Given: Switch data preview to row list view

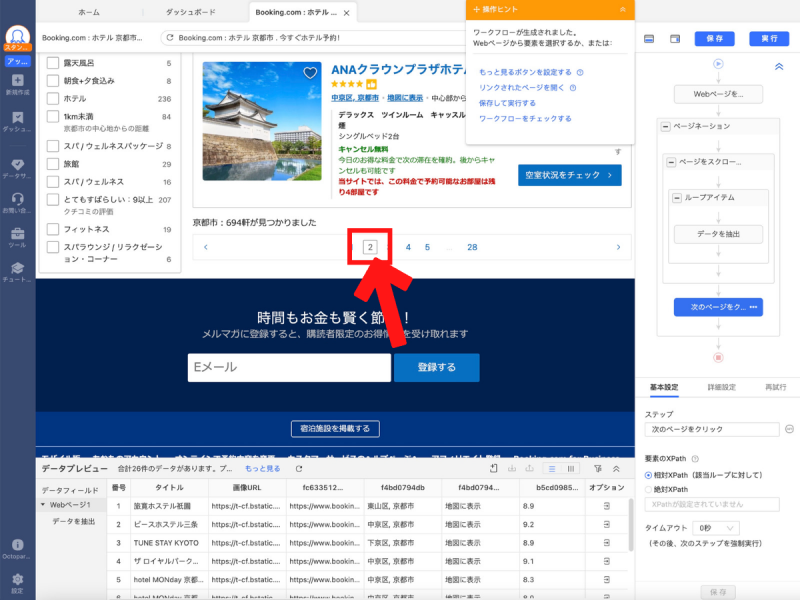Looking at the screenshot, I should coord(552,468).
